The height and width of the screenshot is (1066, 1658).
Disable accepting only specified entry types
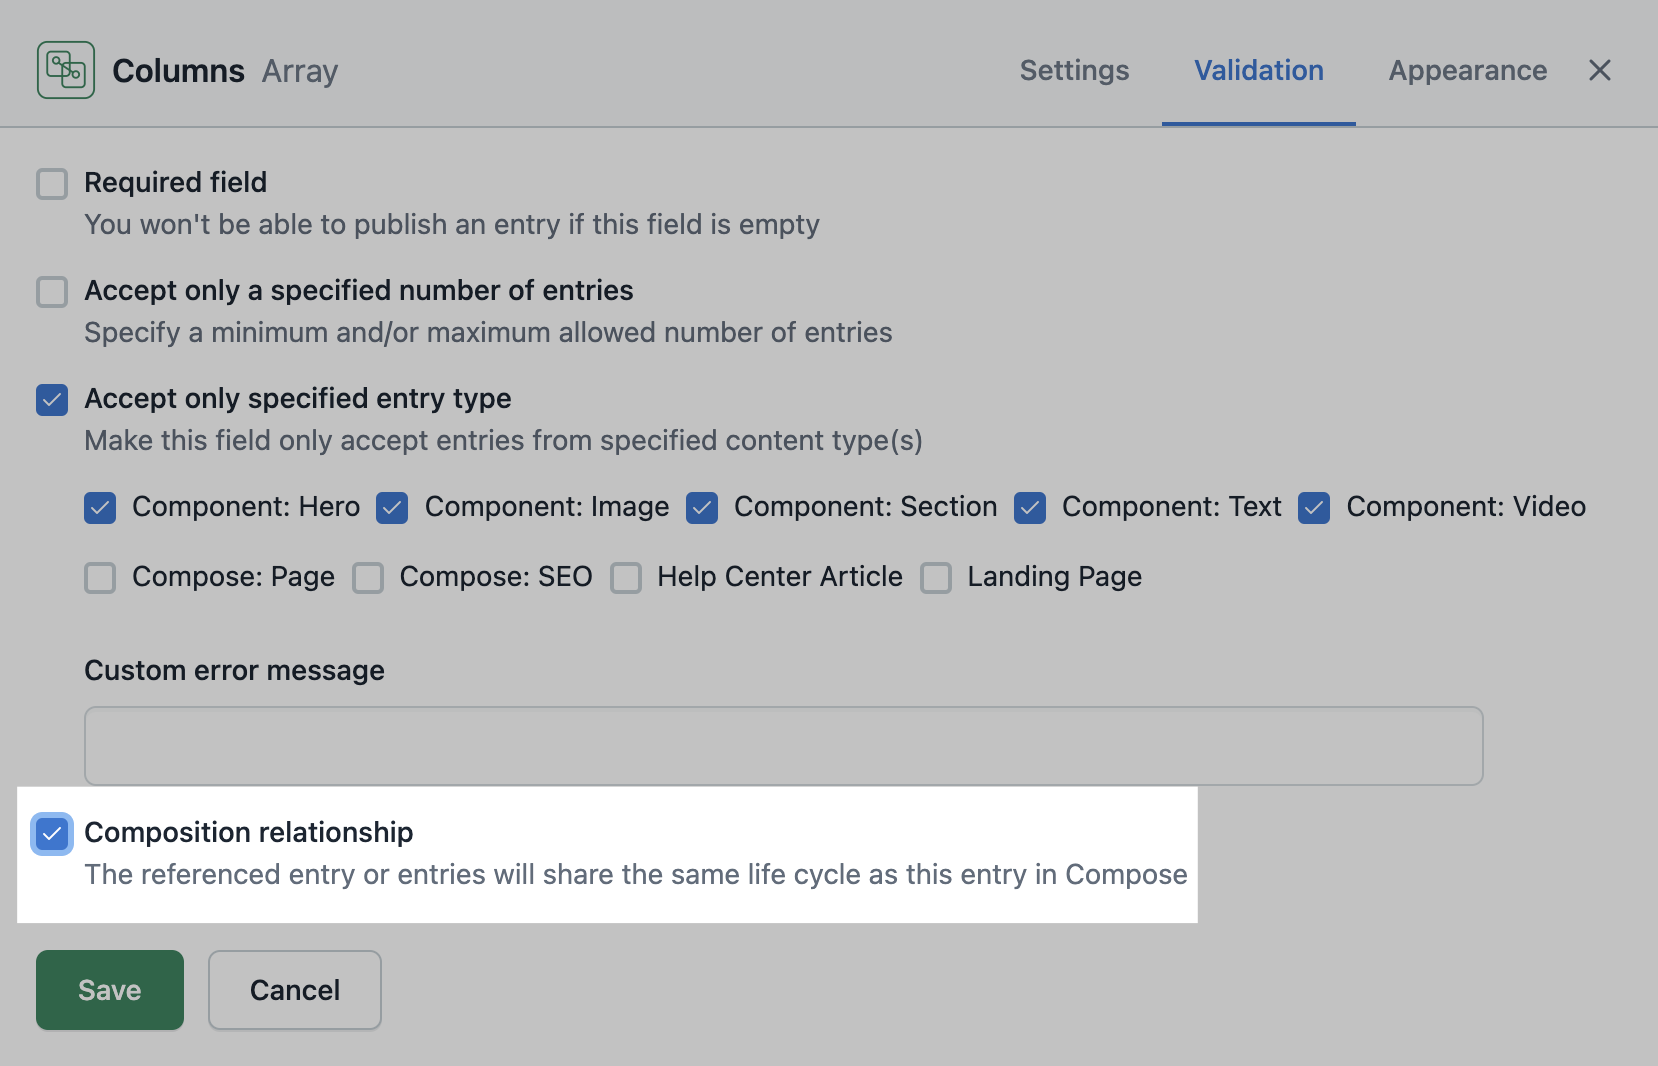(51, 400)
